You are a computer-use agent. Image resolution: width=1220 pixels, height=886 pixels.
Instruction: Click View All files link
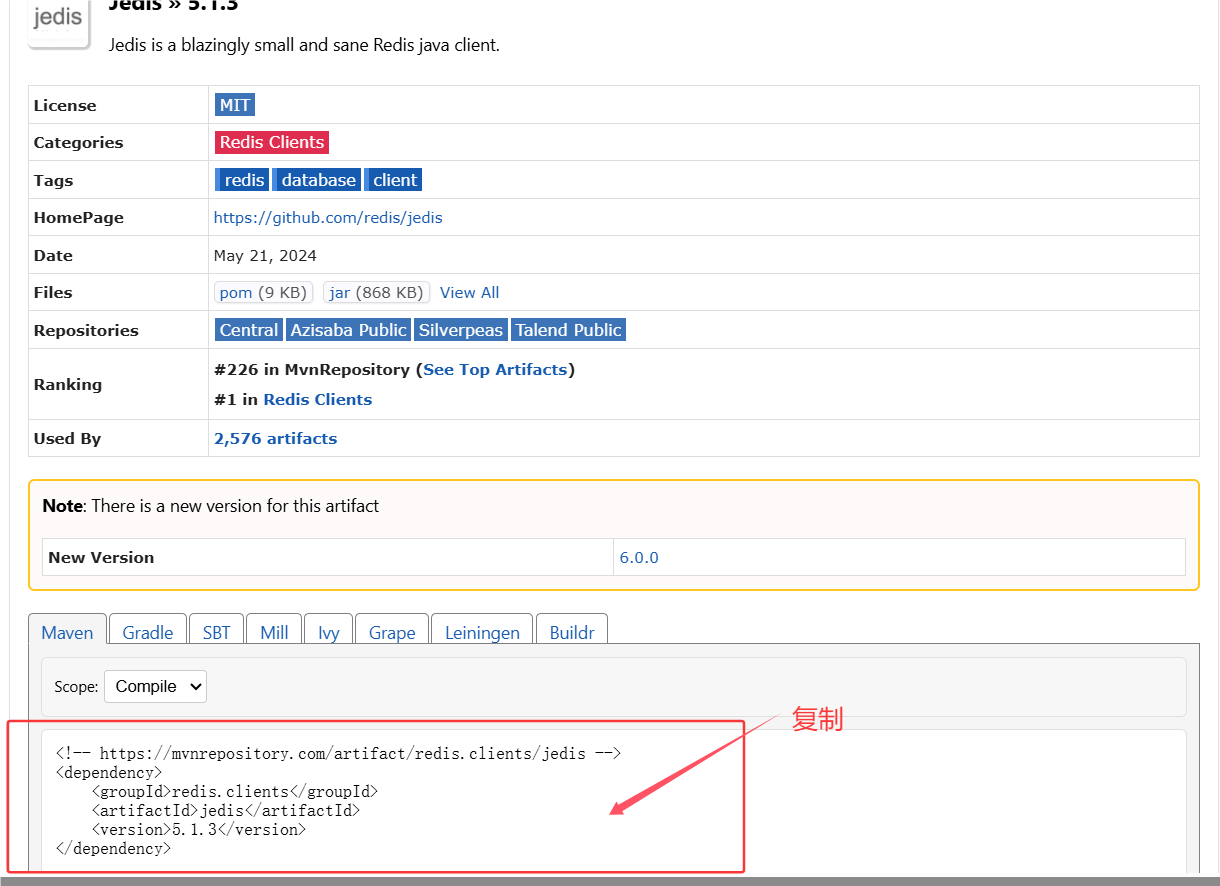point(469,293)
